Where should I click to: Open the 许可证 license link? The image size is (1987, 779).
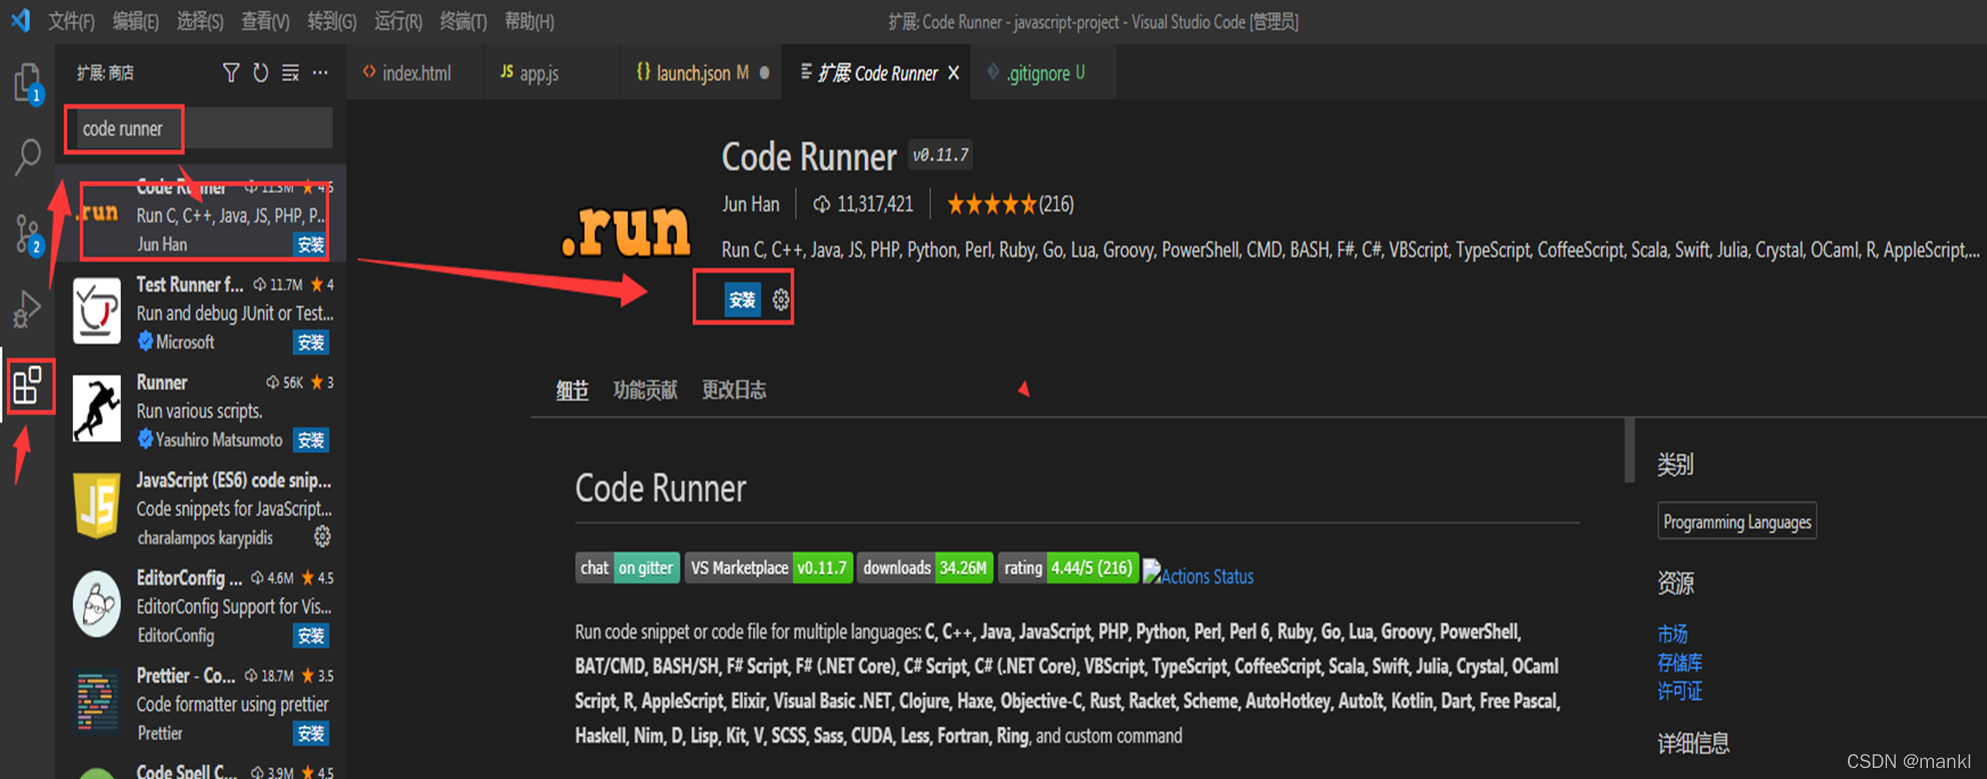tap(1680, 691)
